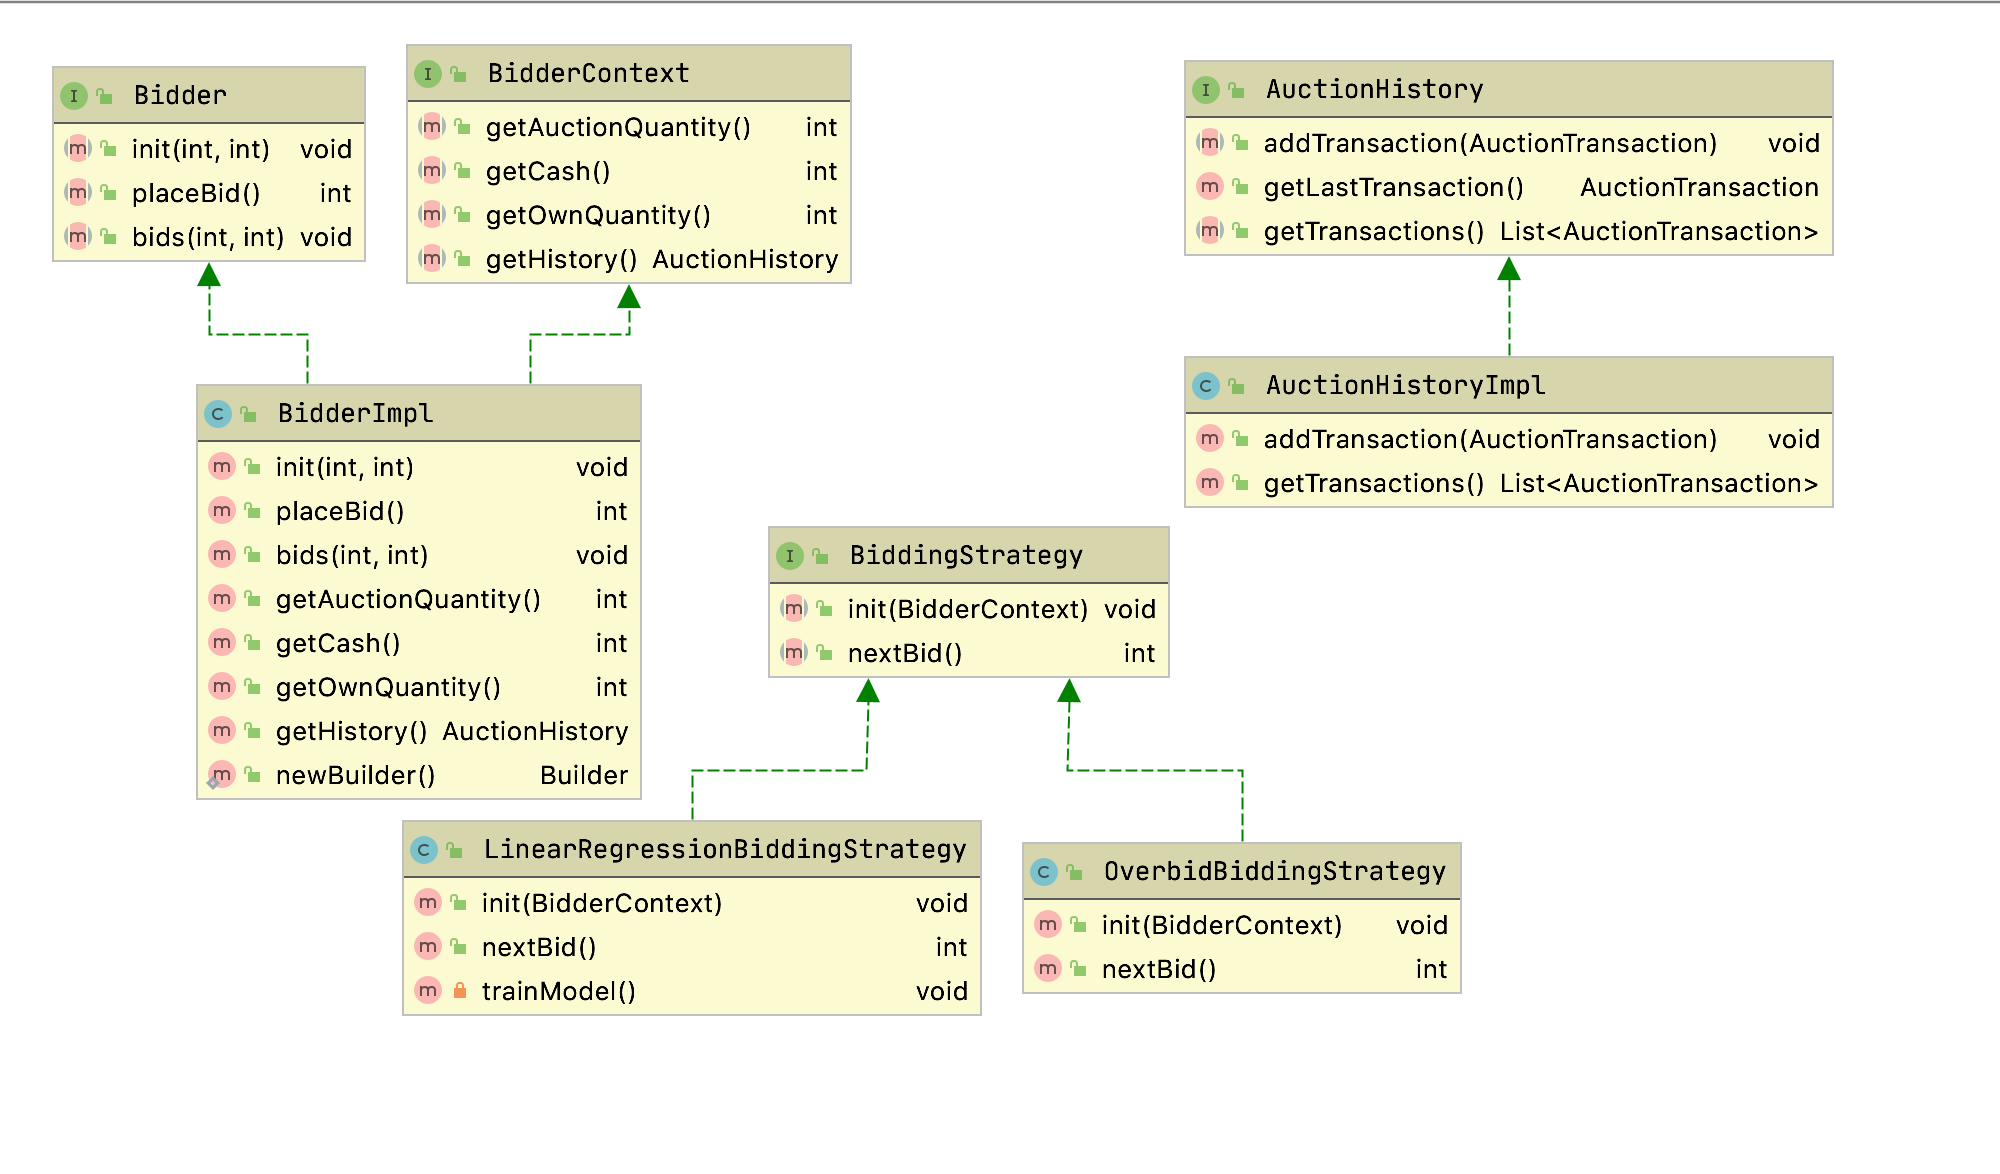Click the static method icon beside newBuilder()
The image size is (2000, 1174).
pos(221,776)
